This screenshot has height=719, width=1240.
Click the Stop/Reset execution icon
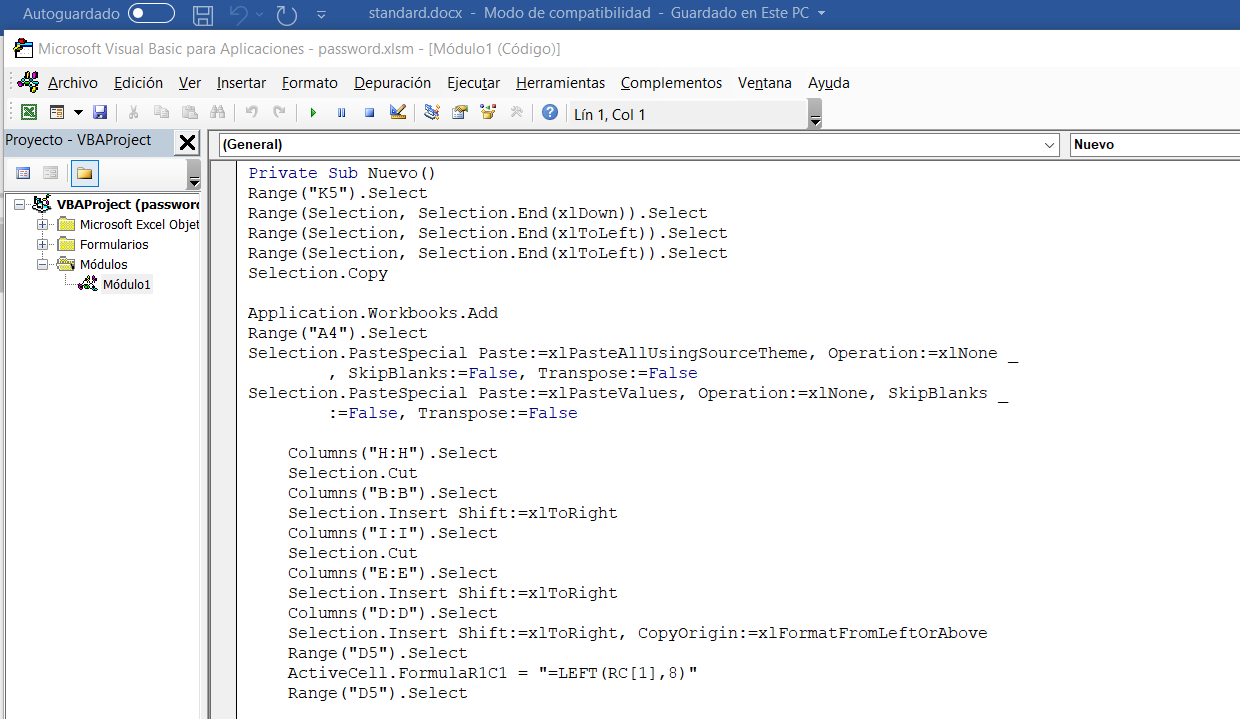pyautogui.click(x=369, y=113)
